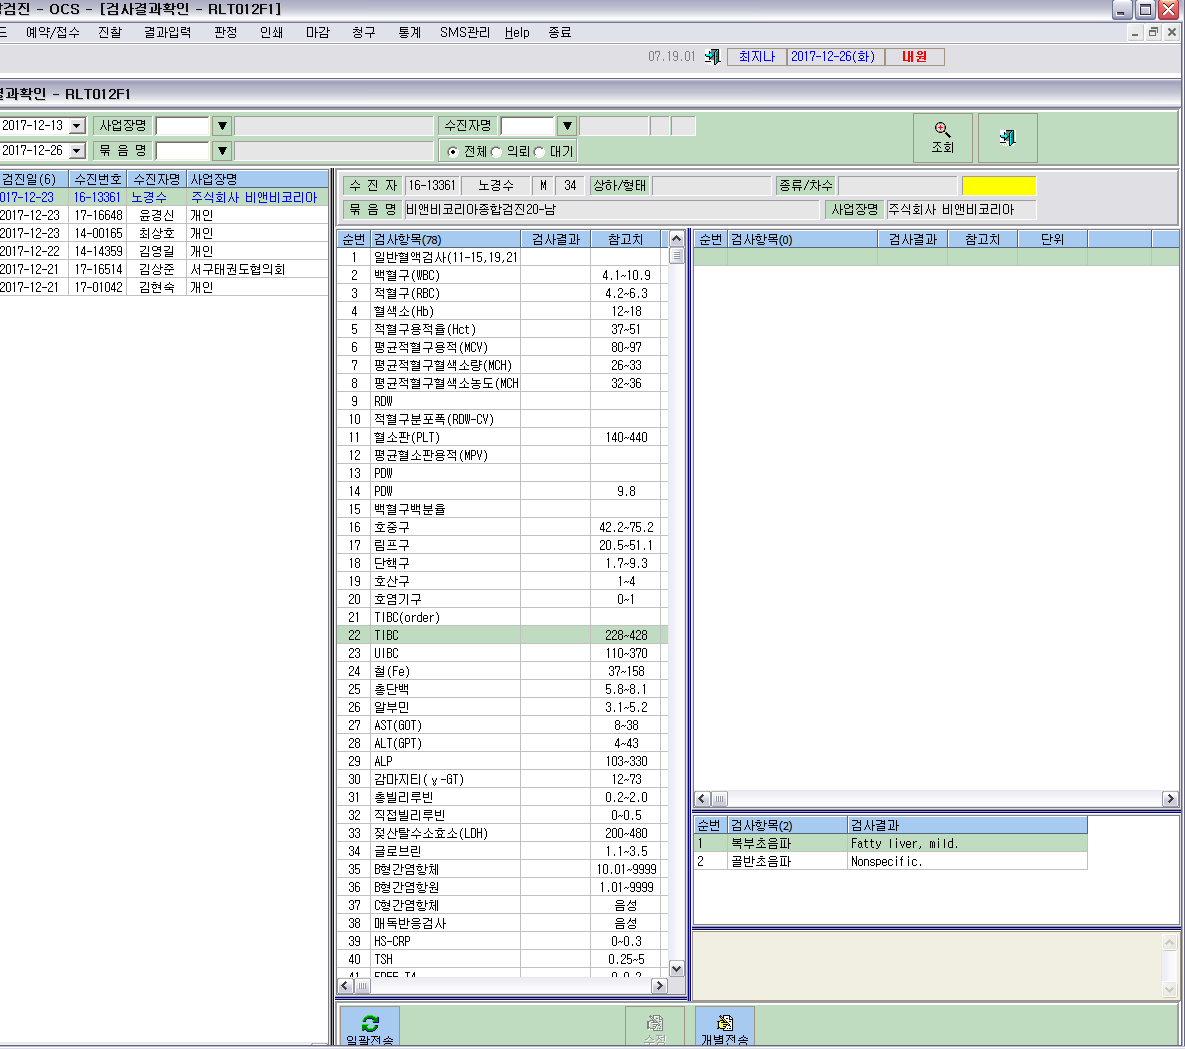Click the exit door icon next to 조회
This screenshot has width=1185, height=1049.
[1007, 138]
